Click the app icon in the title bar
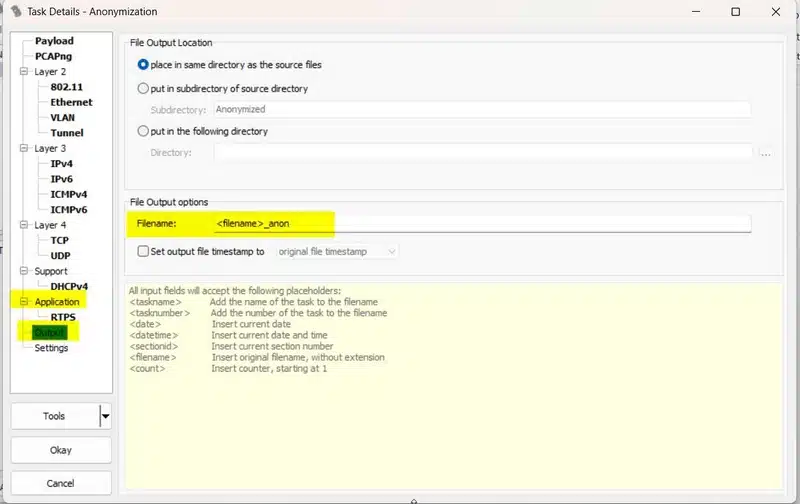Screen dimensions: 800x504 coord(16,11)
